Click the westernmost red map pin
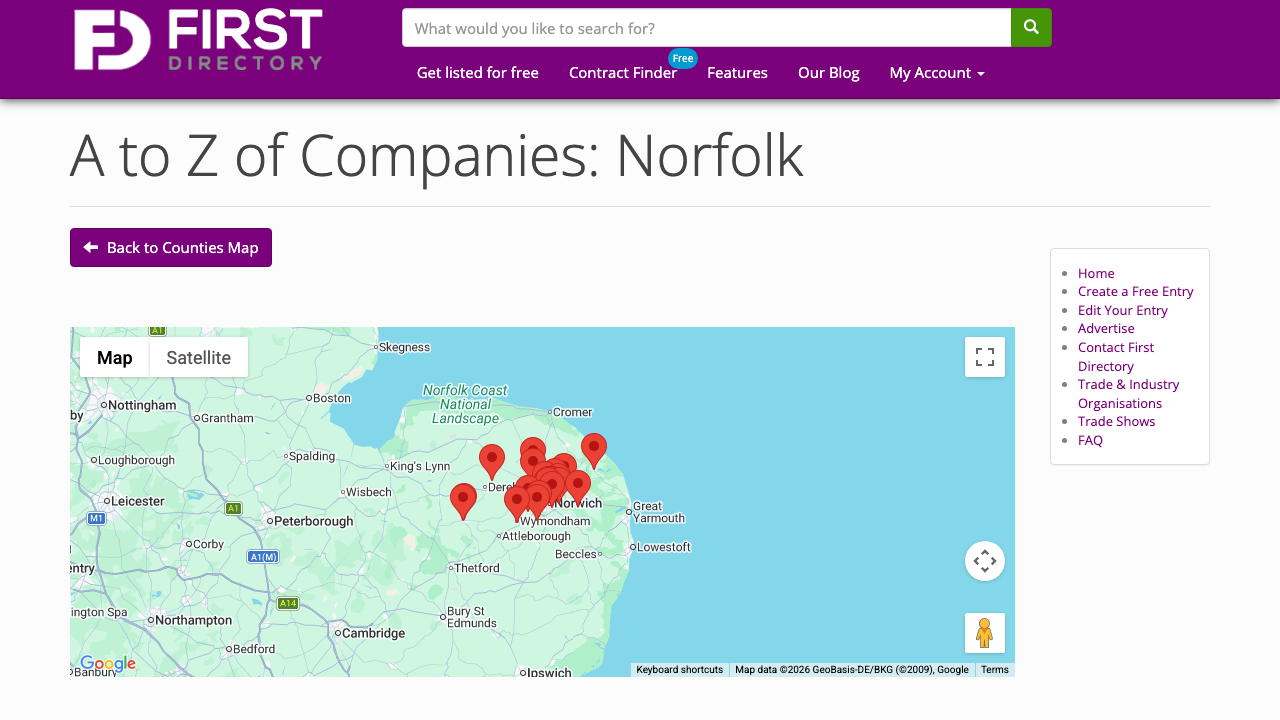Viewport: 1280px width, 720px height. click(x=463, y=499)
